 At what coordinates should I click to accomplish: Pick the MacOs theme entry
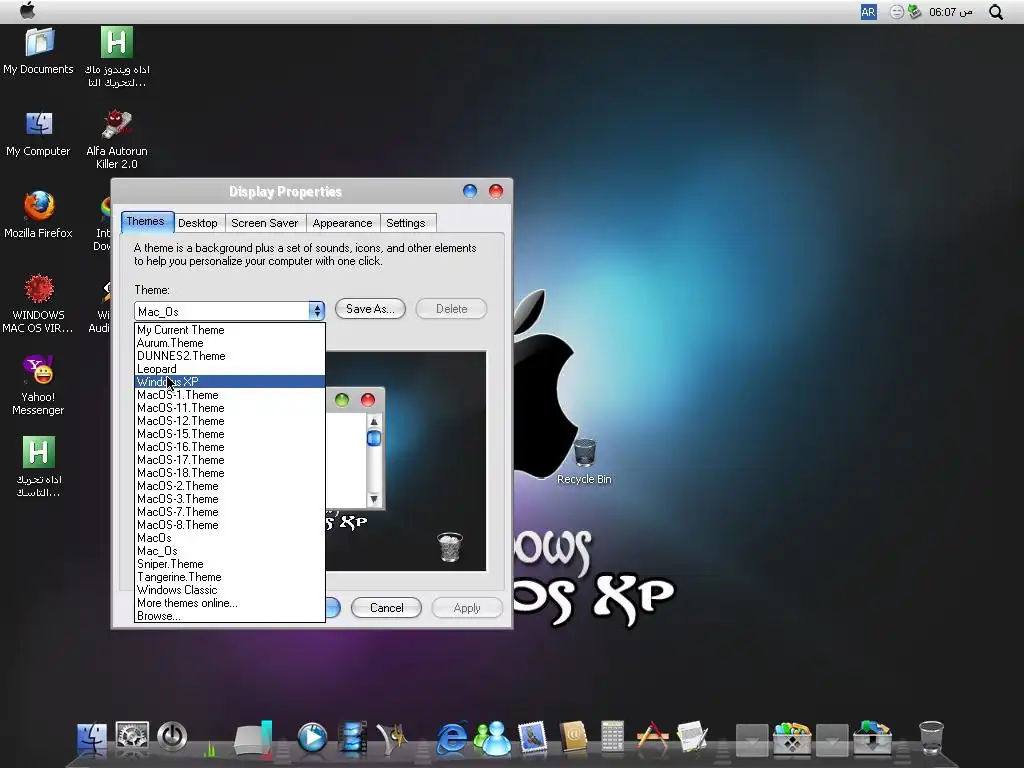coord(230,538)
